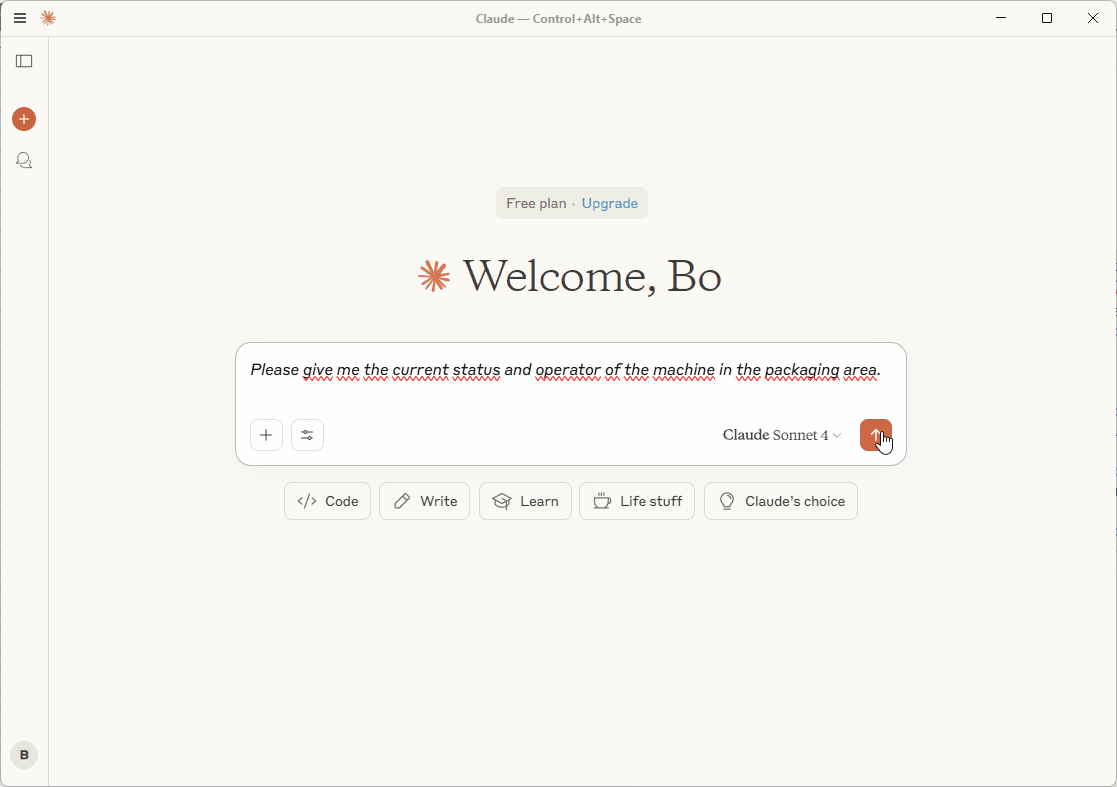Viewport: 1117px width, 787px height.
Task: Click the Upgrade link
Action: (609, 203)
